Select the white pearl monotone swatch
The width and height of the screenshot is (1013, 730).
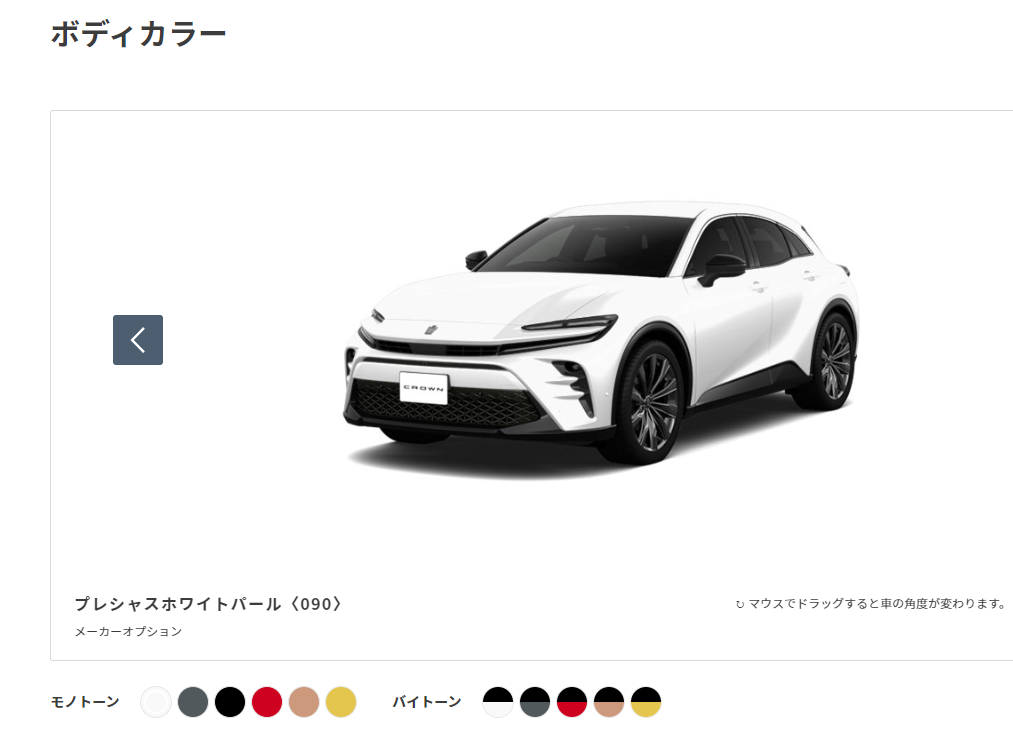[x=156, y=702]
